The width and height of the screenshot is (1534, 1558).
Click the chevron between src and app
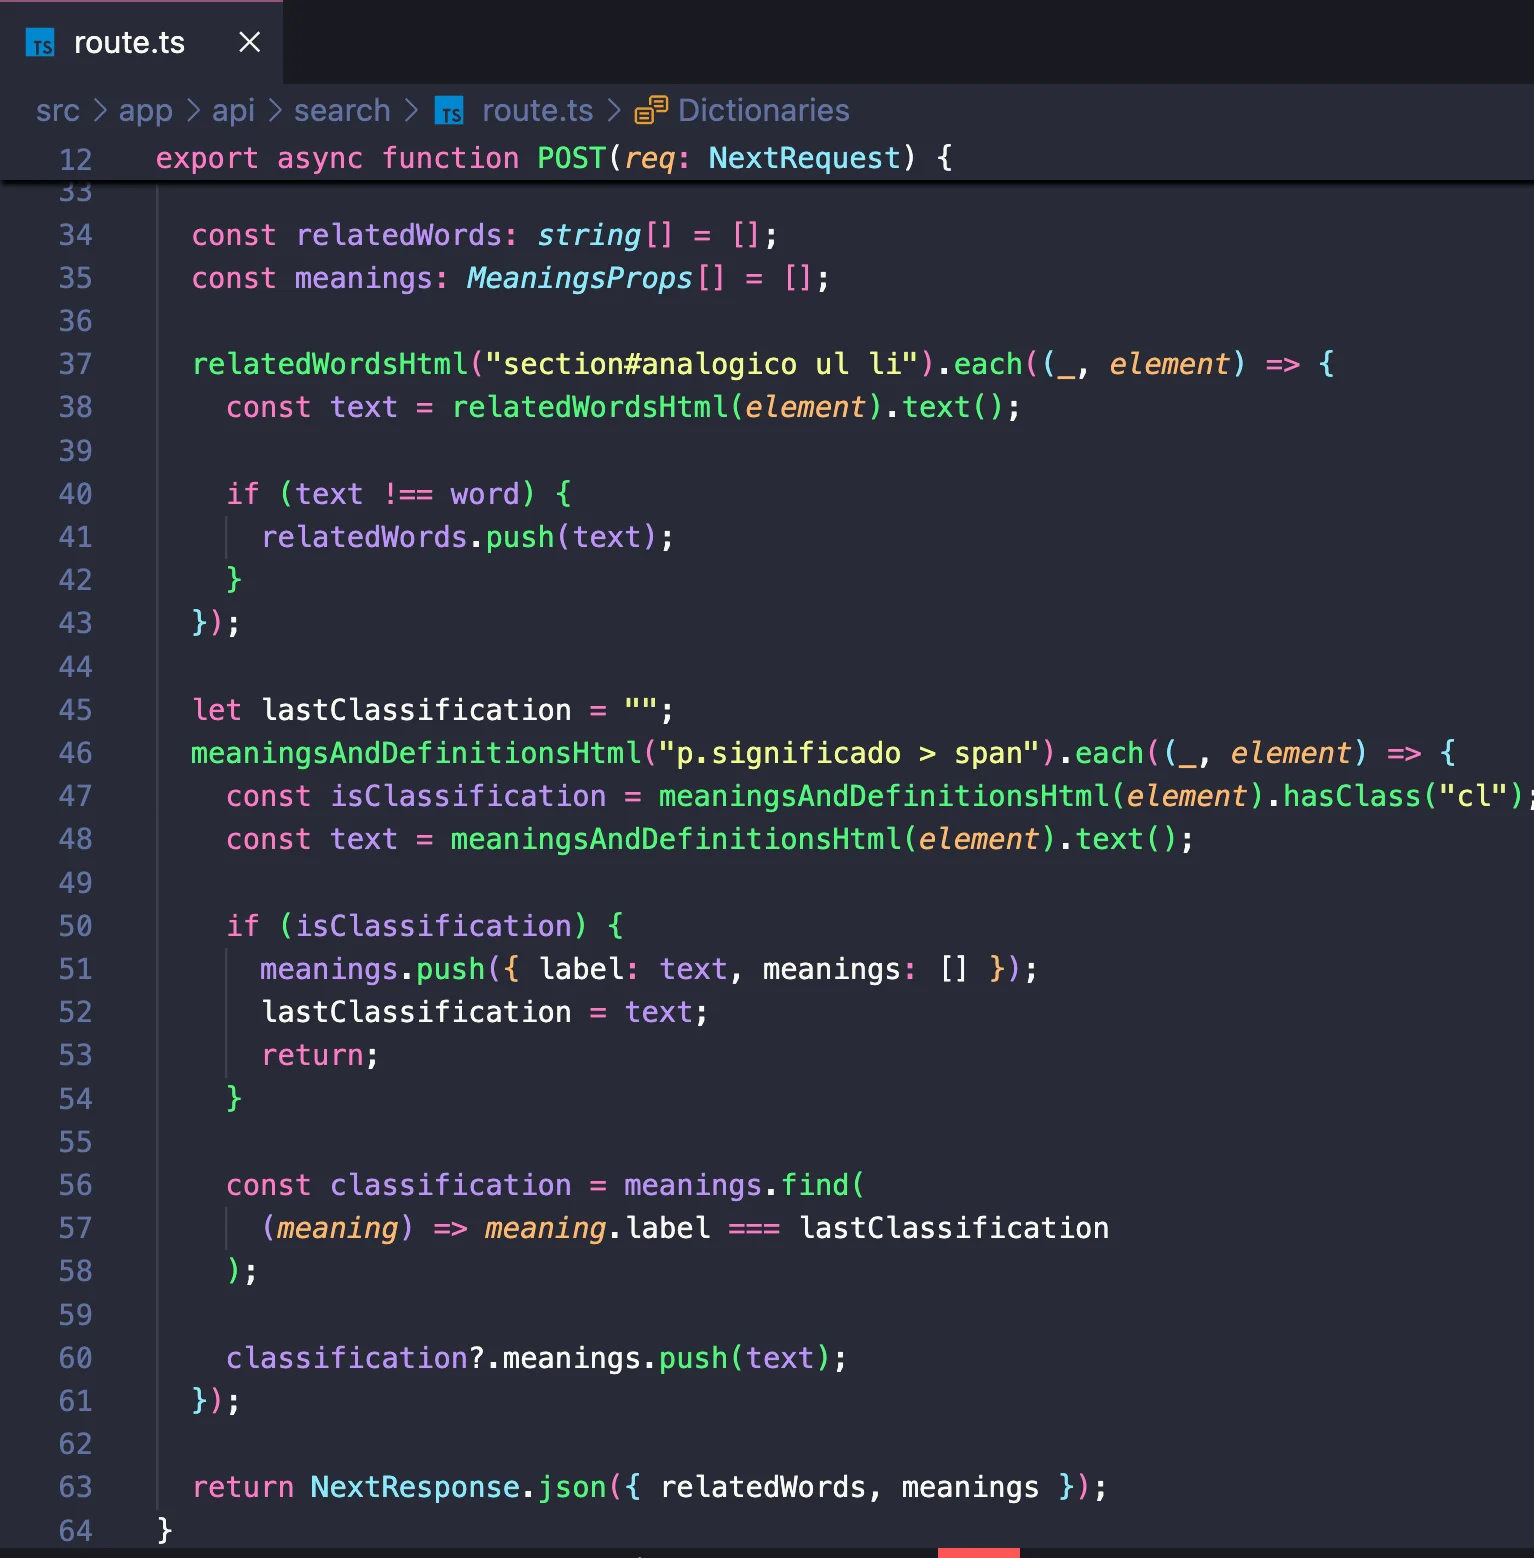(100, 111)
